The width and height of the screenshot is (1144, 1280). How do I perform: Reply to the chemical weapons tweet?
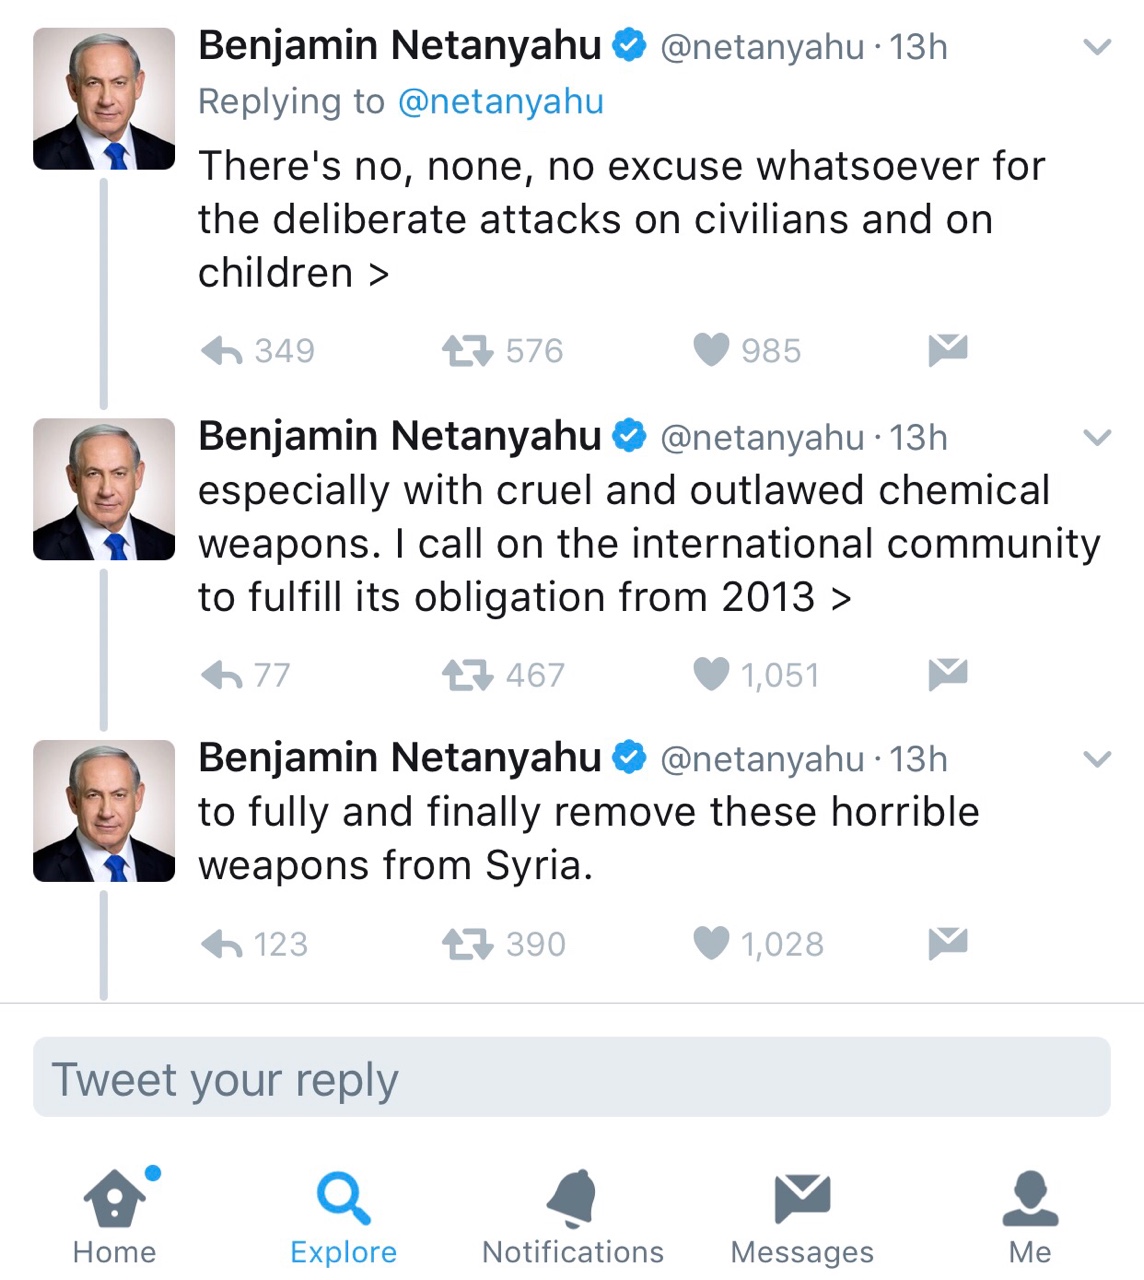pos(222,676)
